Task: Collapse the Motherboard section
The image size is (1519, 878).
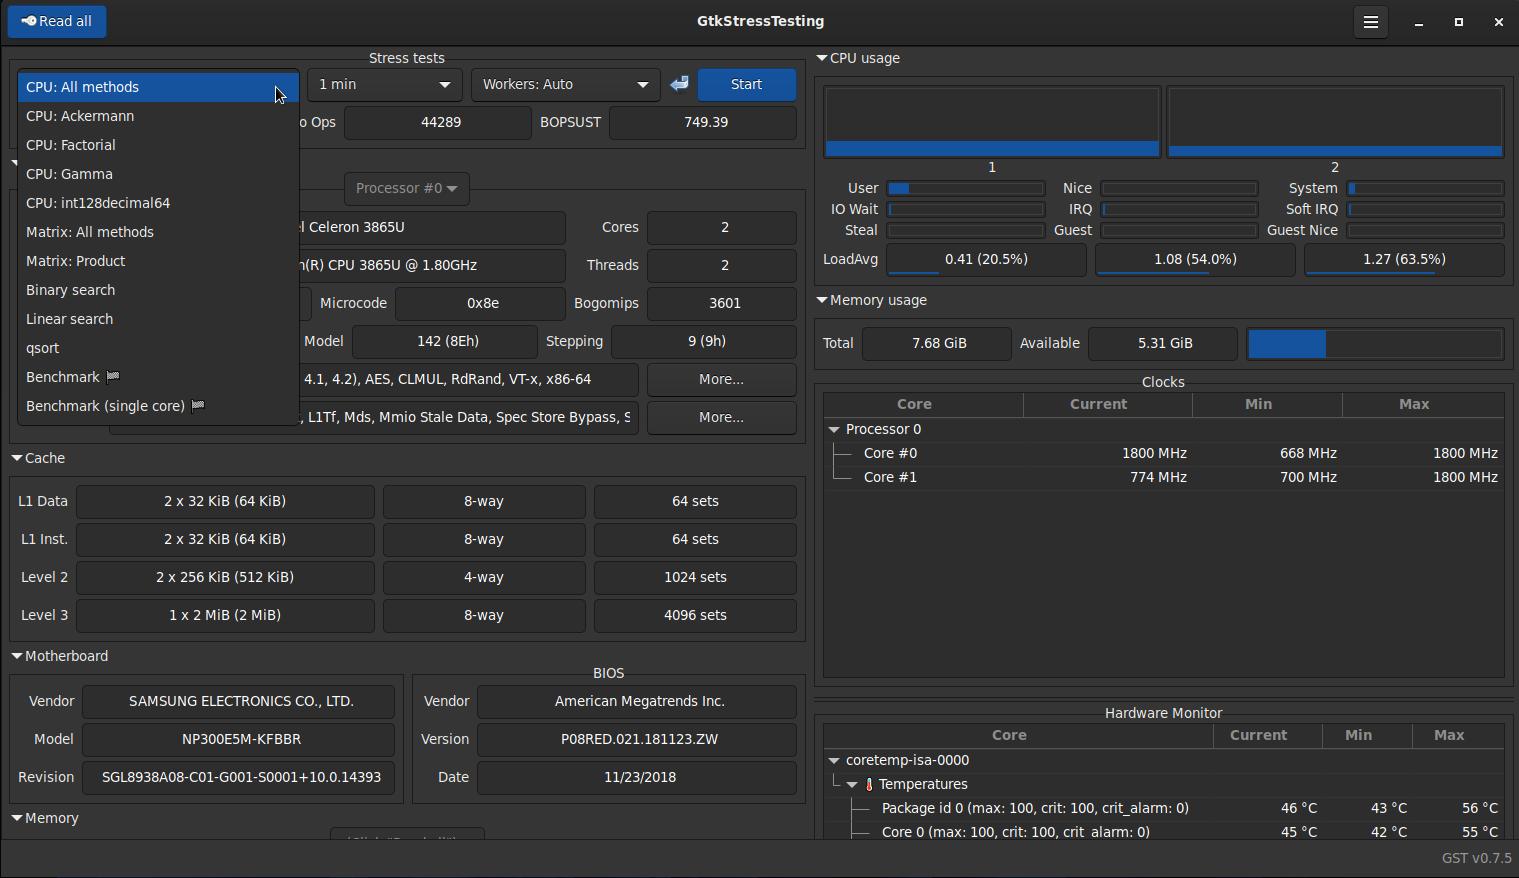Action: point(17,656)
